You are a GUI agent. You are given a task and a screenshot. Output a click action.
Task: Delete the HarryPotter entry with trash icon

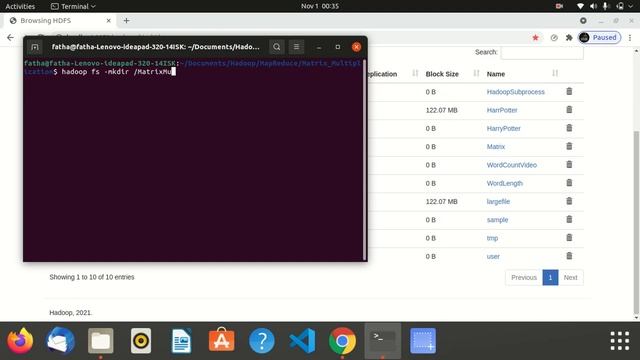[569, 128]
